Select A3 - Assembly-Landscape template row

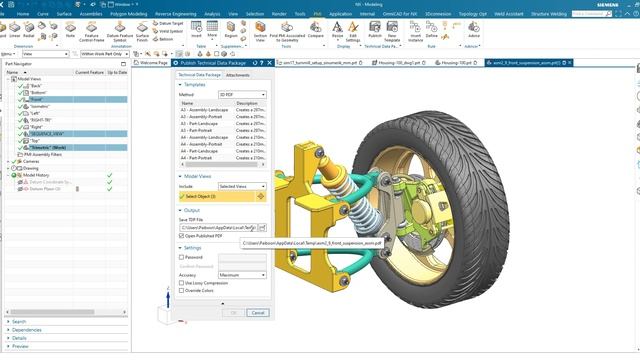click(223, 110)
